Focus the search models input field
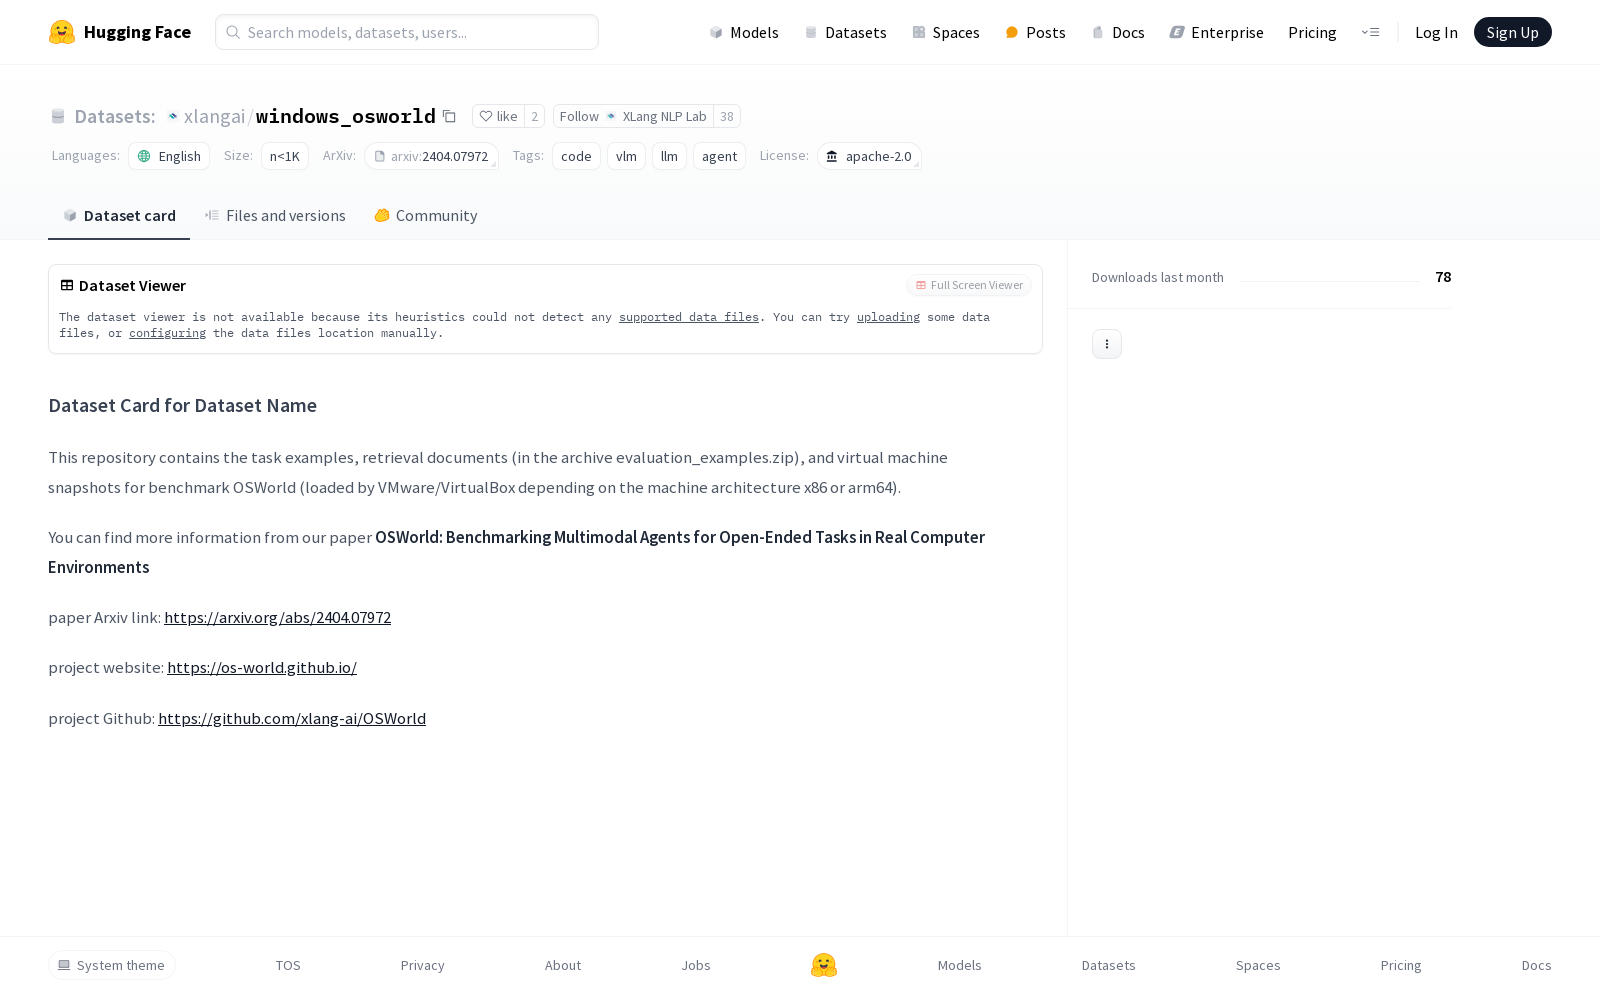This screenshot has height=1000, width=1600. pyautogui.click(x=407, y=32)
